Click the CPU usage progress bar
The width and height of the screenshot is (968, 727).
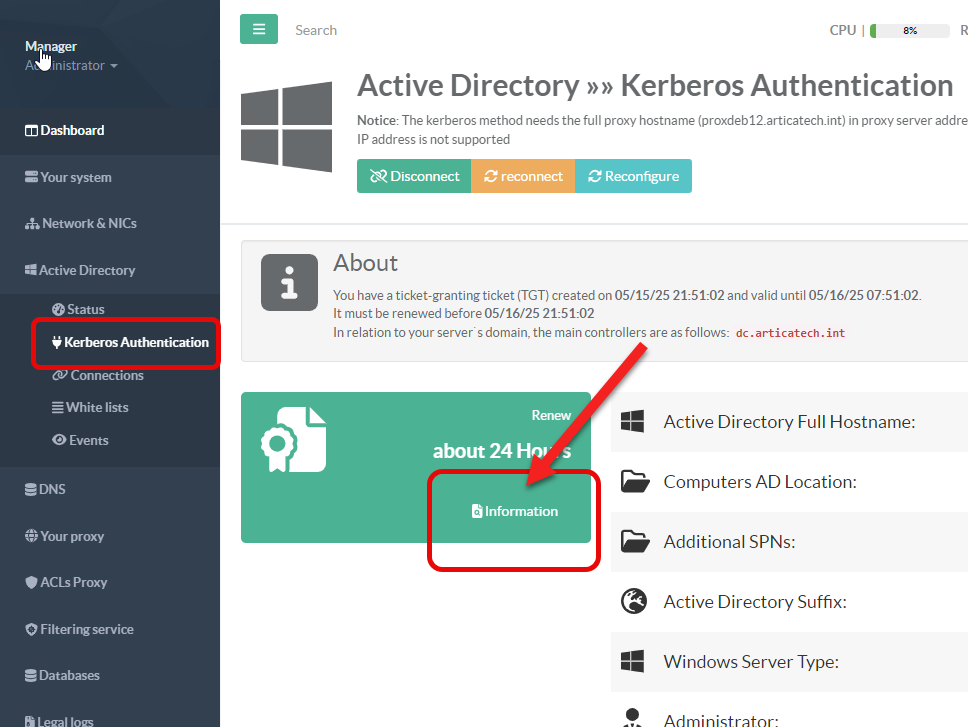pos(909,30)
